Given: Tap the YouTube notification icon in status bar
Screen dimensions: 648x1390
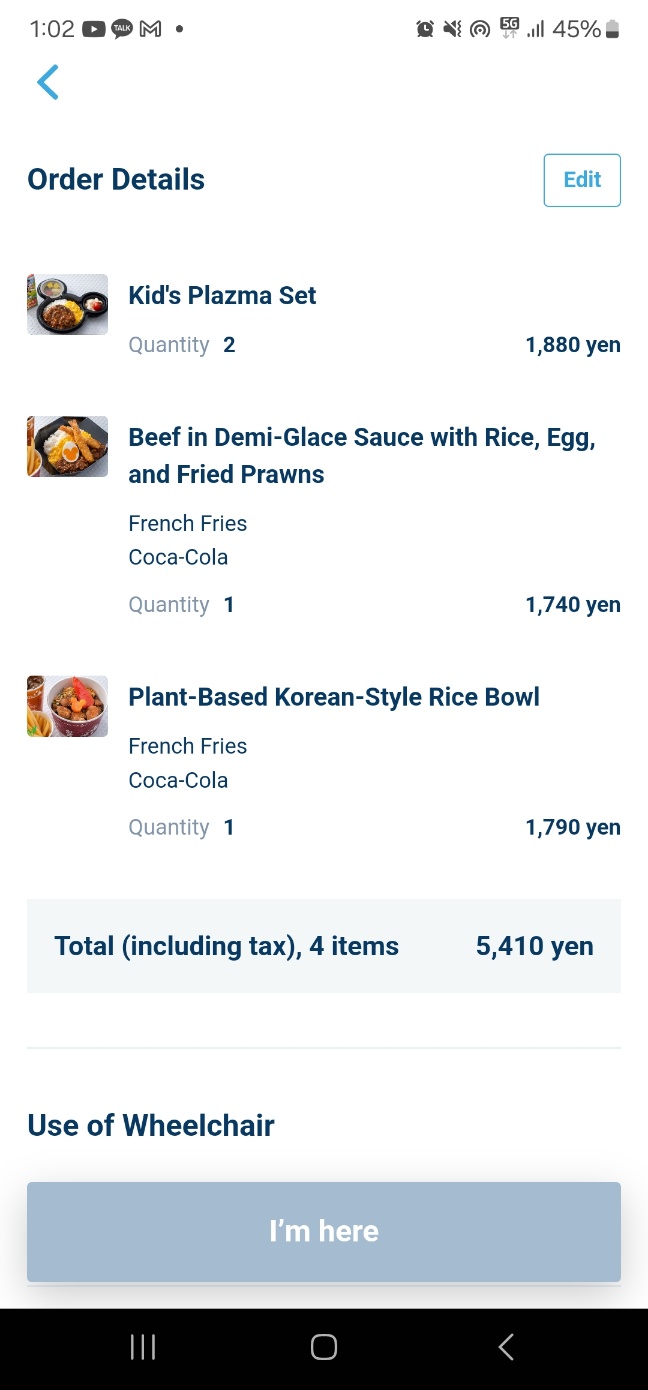Looking at the screenshot, I should click(x=94, y=29).
